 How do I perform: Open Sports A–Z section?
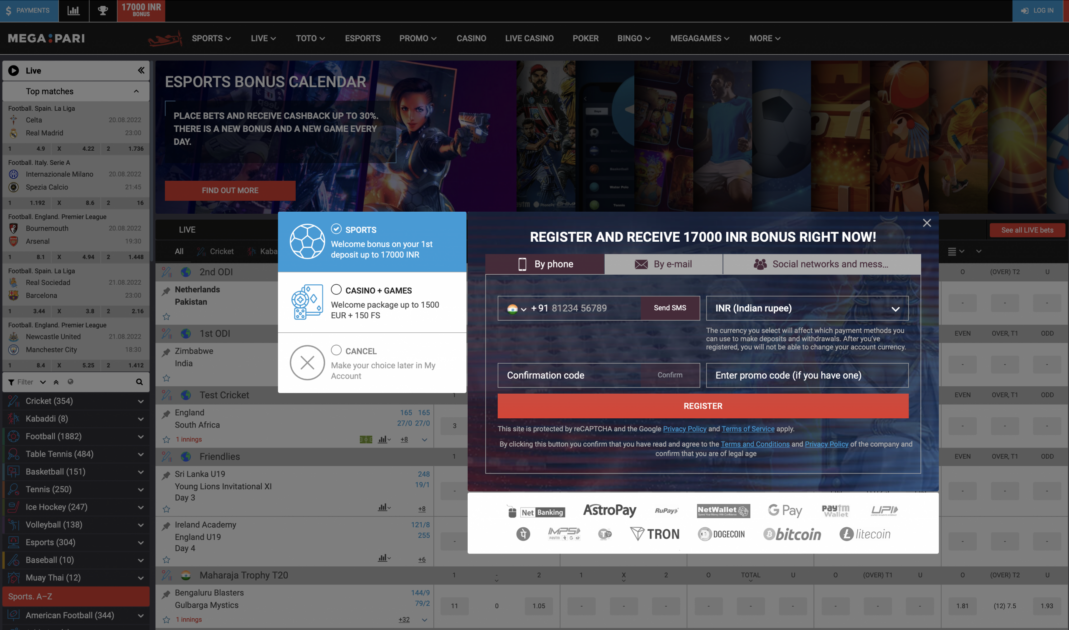tap(76, 597)
